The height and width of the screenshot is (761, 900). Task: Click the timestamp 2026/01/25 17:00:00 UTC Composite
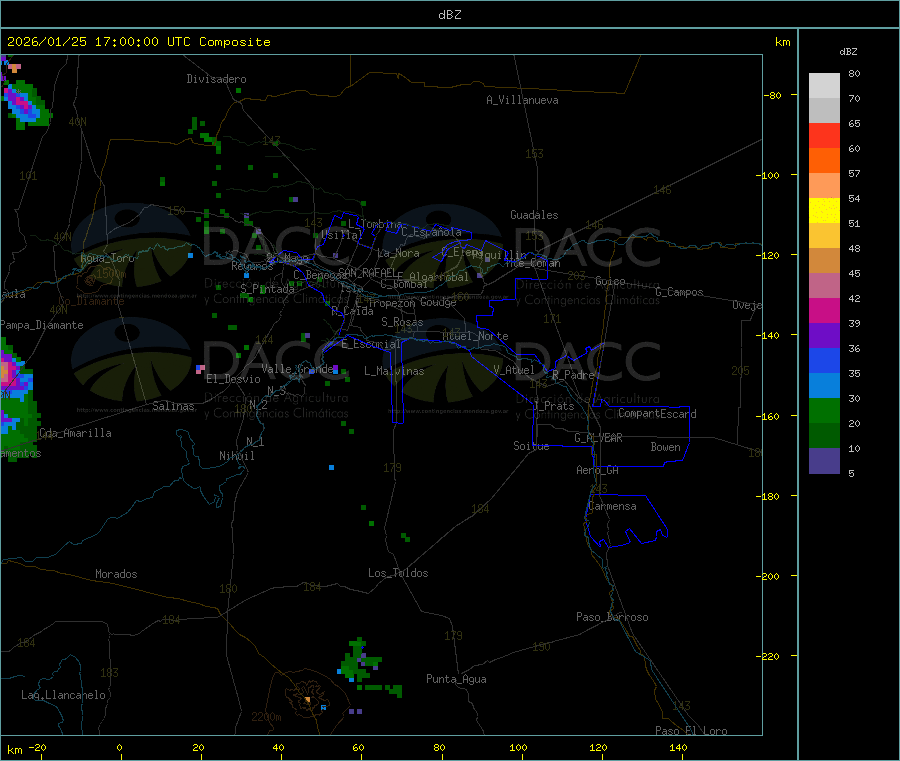(138, 42)
